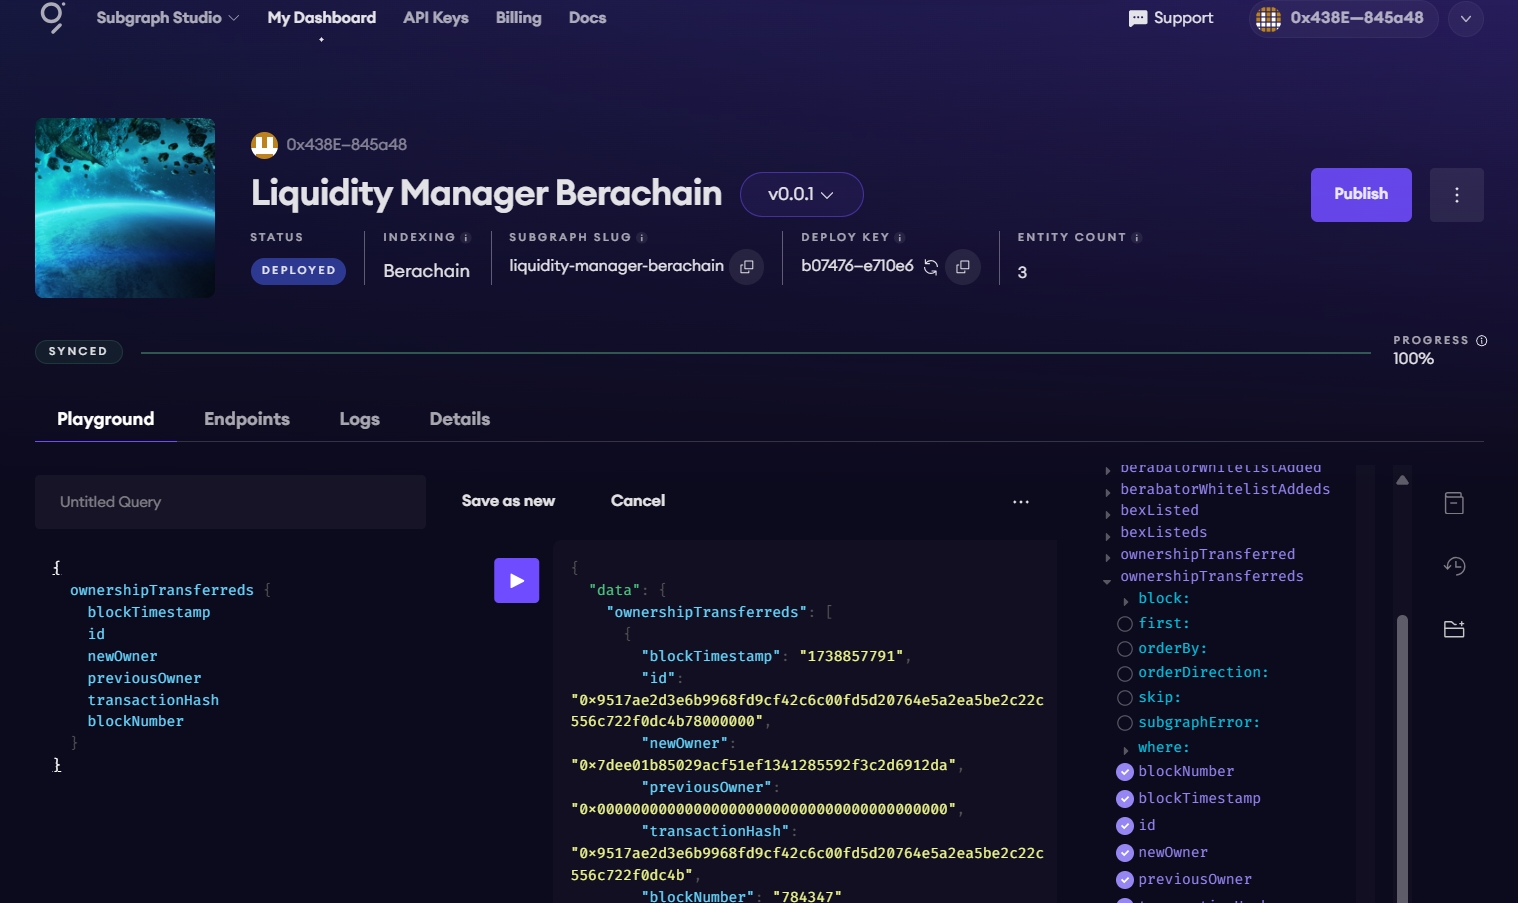The image size is (1518, 903).
Task: Enable the subgraphError: argument
Action: pos(1125,723)
